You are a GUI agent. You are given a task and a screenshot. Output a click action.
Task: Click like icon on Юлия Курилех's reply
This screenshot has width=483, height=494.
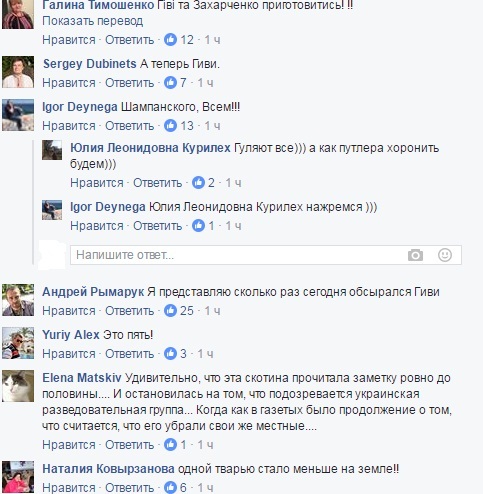click(x=198, y=183)
